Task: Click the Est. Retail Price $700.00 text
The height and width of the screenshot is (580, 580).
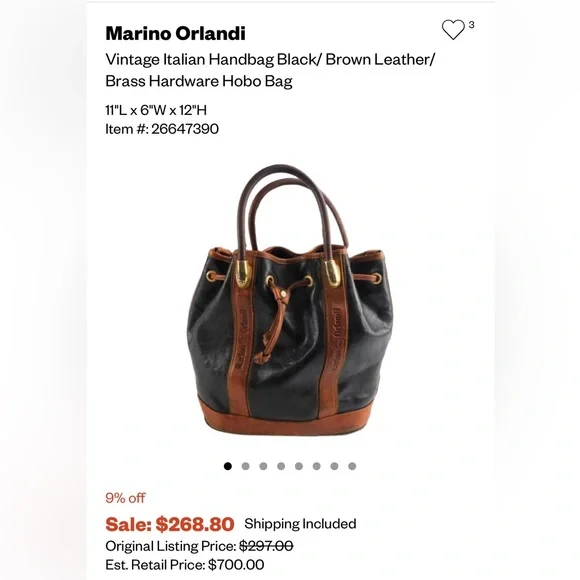Action: [x=185, y=565]
